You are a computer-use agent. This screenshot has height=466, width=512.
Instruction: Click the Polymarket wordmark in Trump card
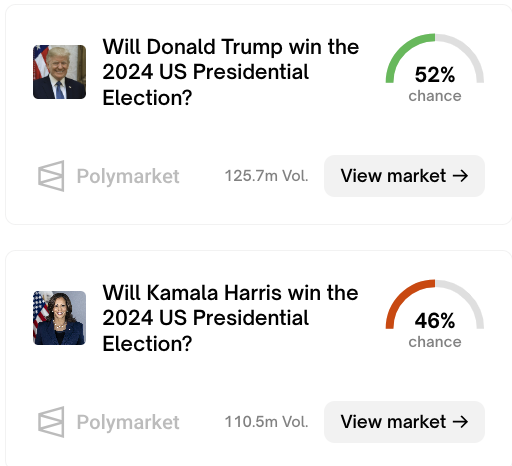[128, 176]
